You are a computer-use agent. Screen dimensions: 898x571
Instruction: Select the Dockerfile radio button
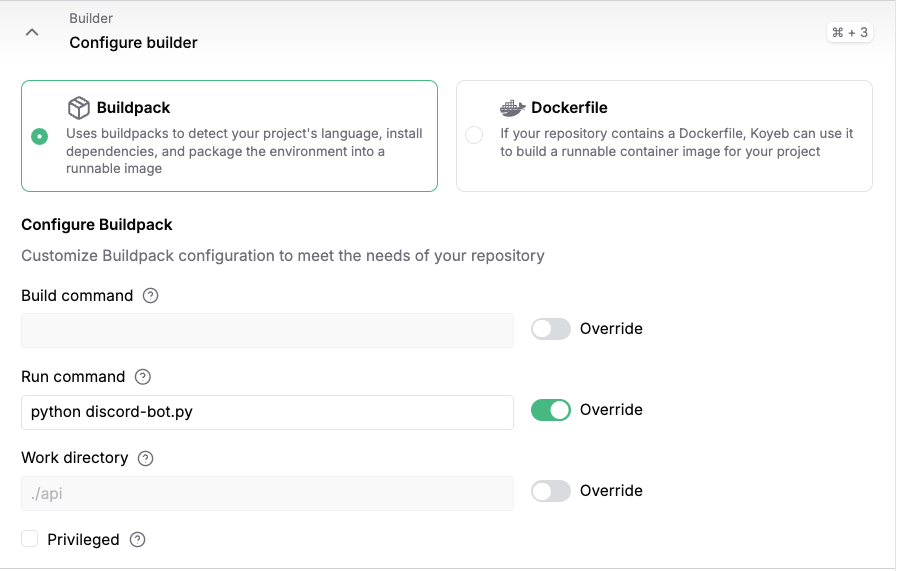point(474,135)
